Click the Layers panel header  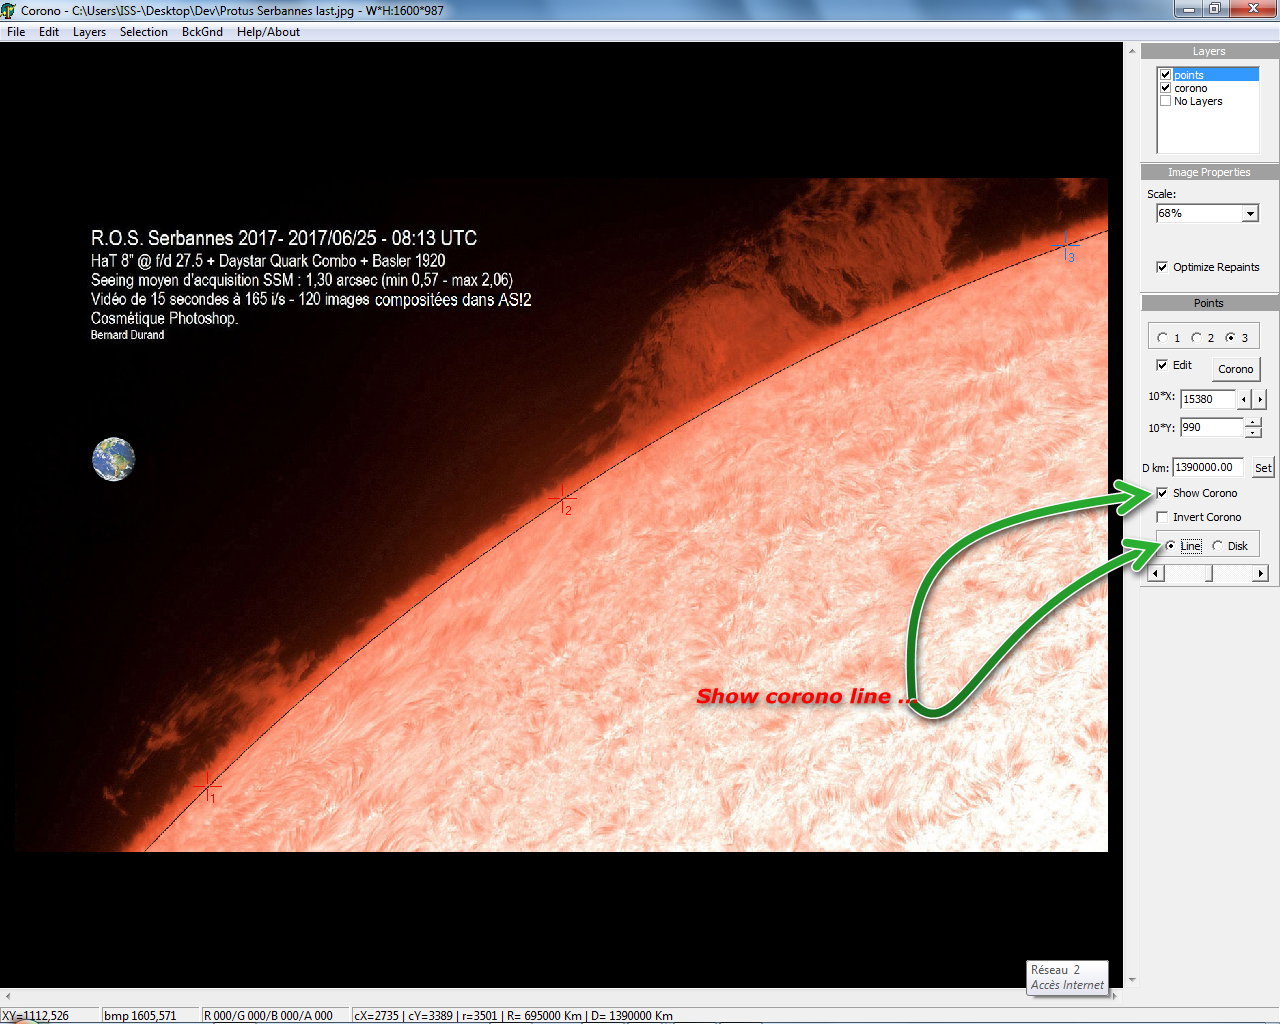pyautogui.click(x=1208, y=51)
